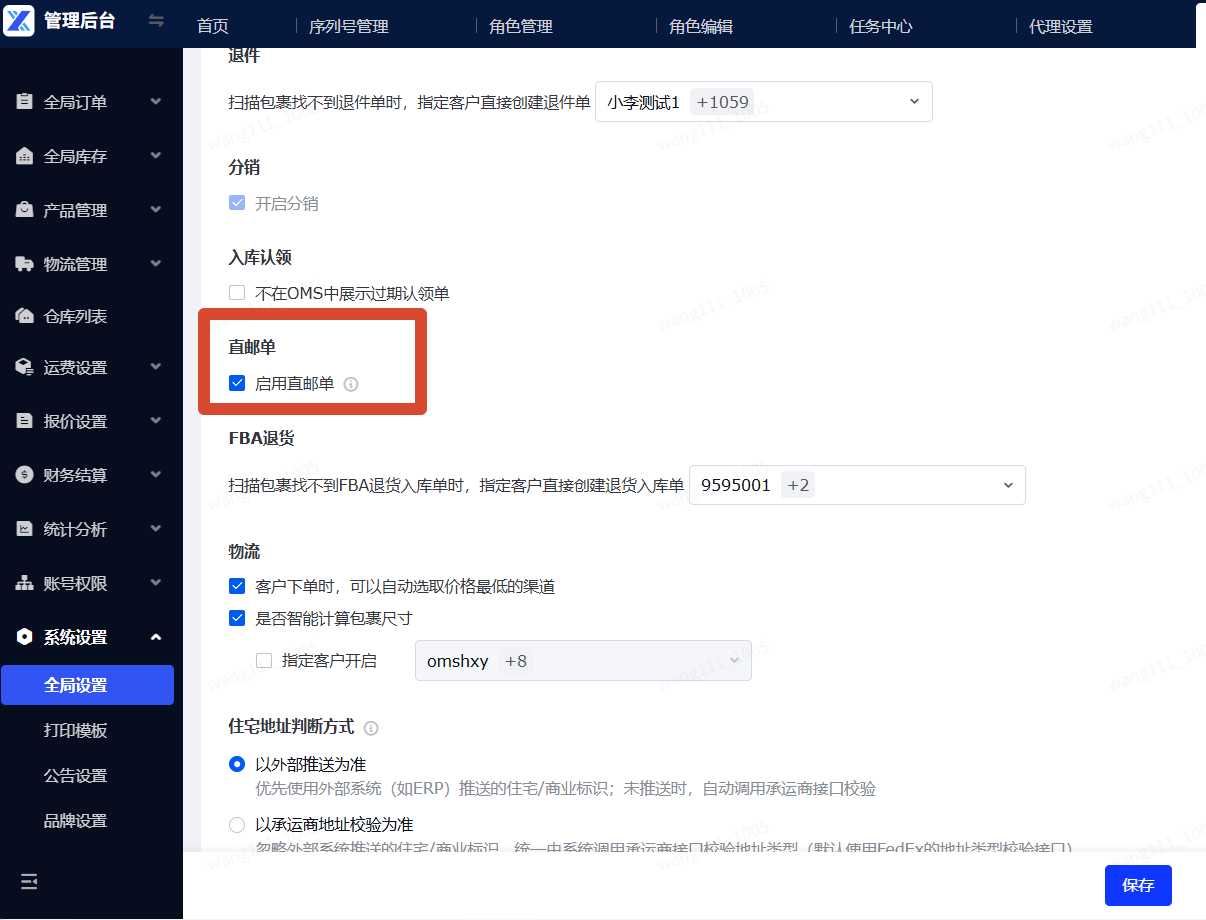Expand 账号权限 chevron
Image resolution: width=1206 pixels, height=920 pixels.
155,583
